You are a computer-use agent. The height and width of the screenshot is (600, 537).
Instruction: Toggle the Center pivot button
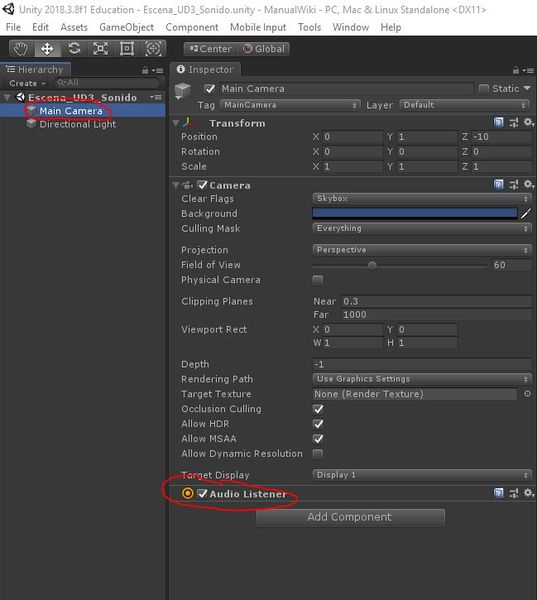(211, 49)
